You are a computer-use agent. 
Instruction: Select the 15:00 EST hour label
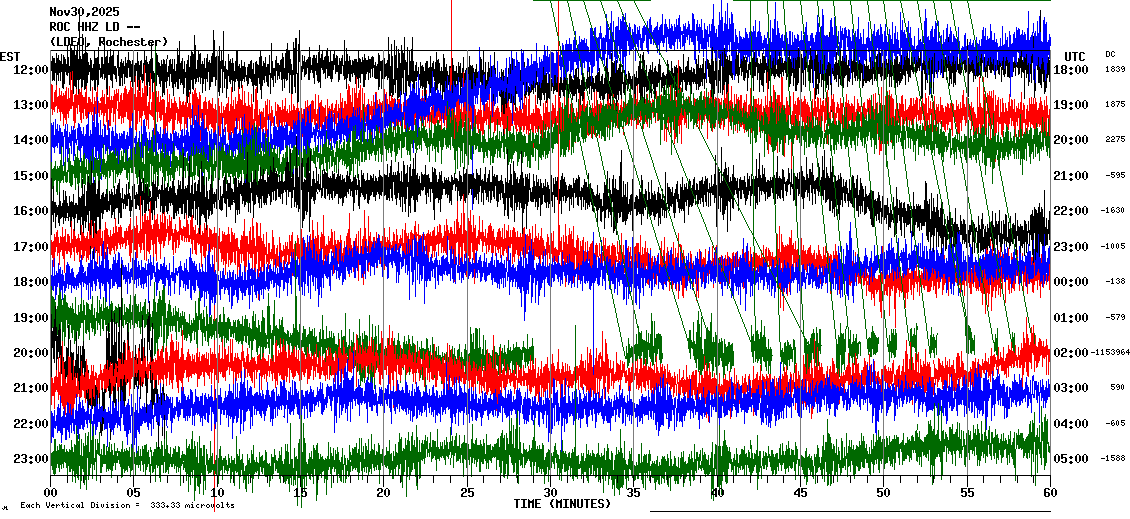31,176
